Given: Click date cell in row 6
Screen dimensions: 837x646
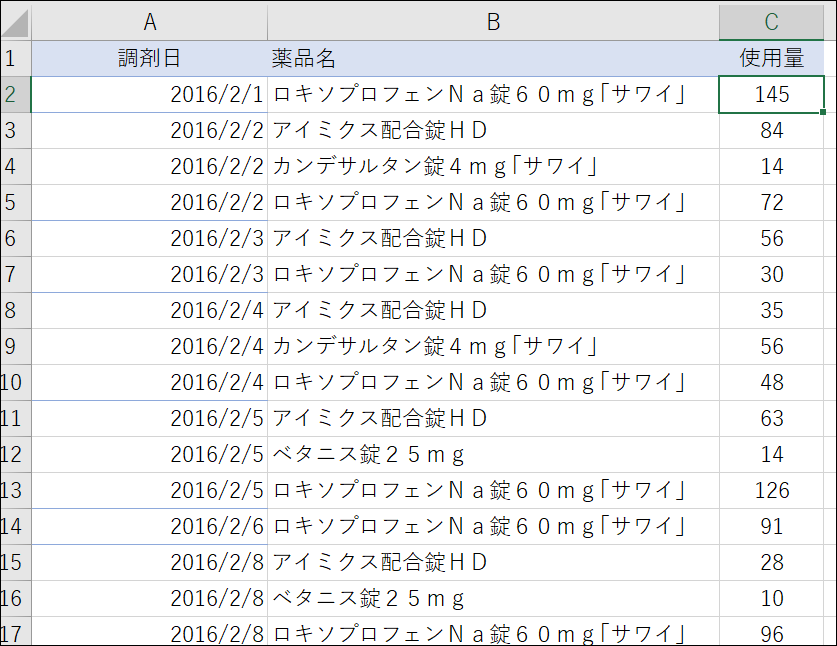Looking at the screenshot, I should [x=149, y=239].
